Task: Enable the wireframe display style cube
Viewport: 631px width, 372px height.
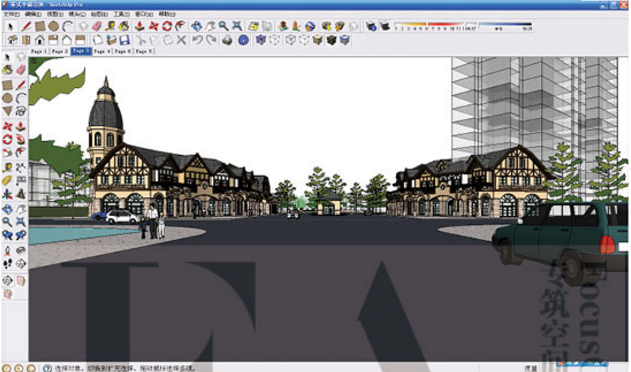Action: pos(274,40)
